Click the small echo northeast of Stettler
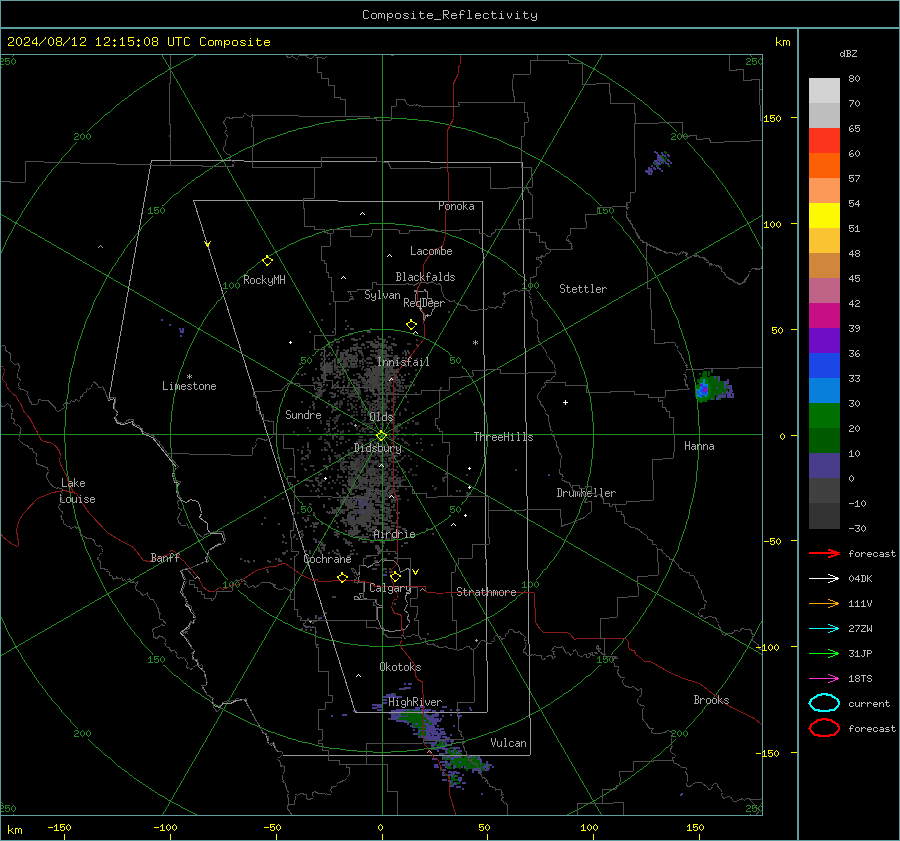 click(658, 162)
